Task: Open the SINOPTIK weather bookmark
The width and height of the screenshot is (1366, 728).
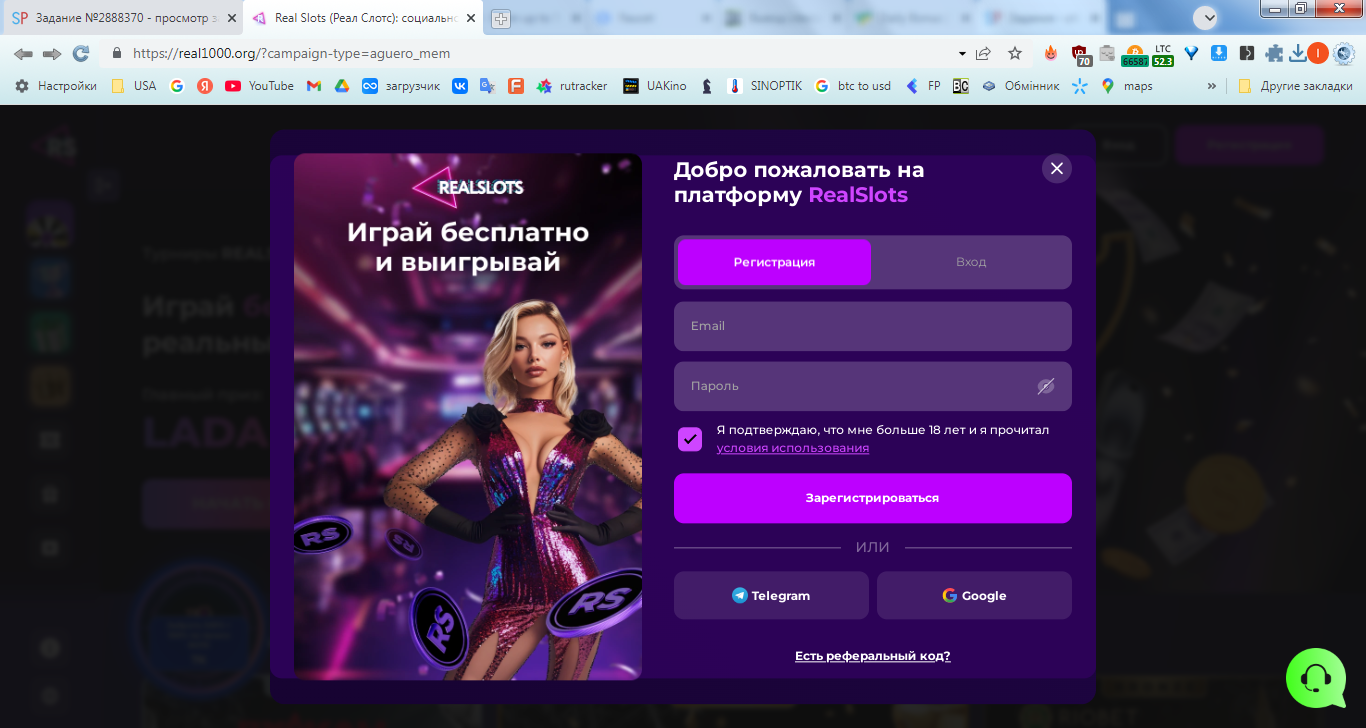Action: [x=765, y=86]
